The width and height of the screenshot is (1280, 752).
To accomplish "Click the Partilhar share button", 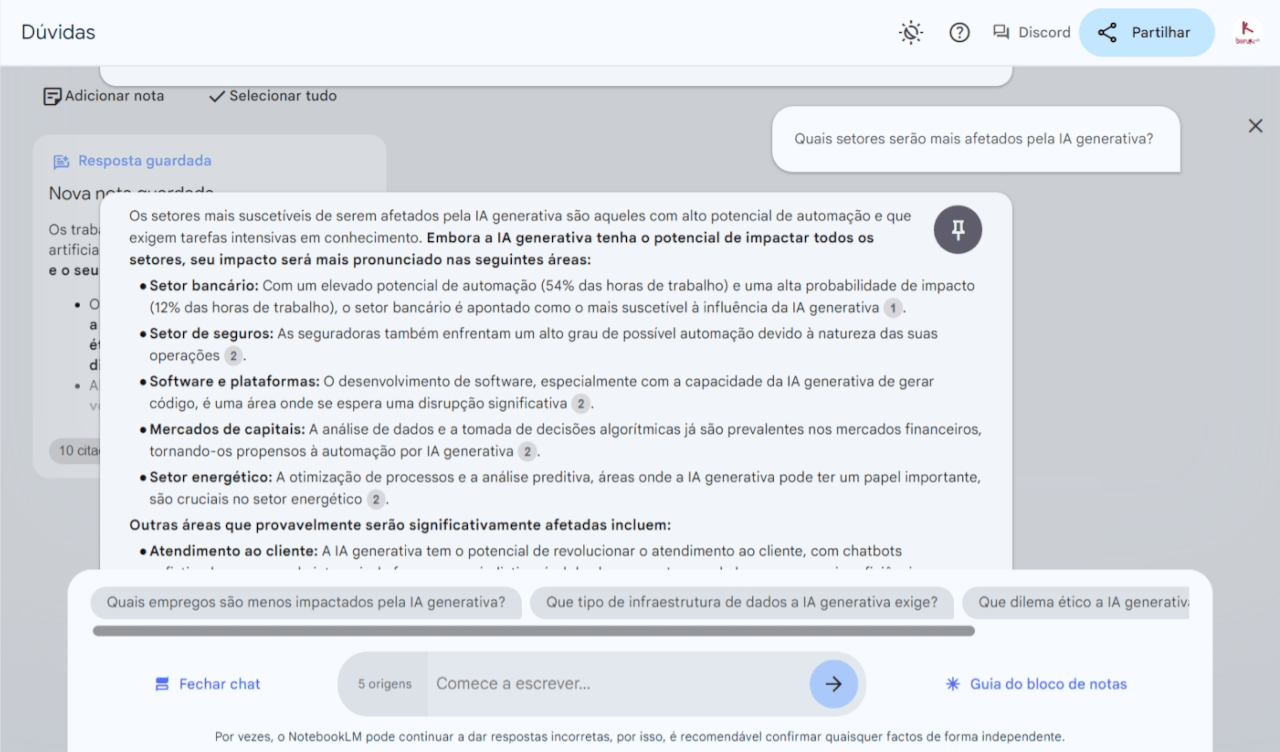I will (1146, 33).
